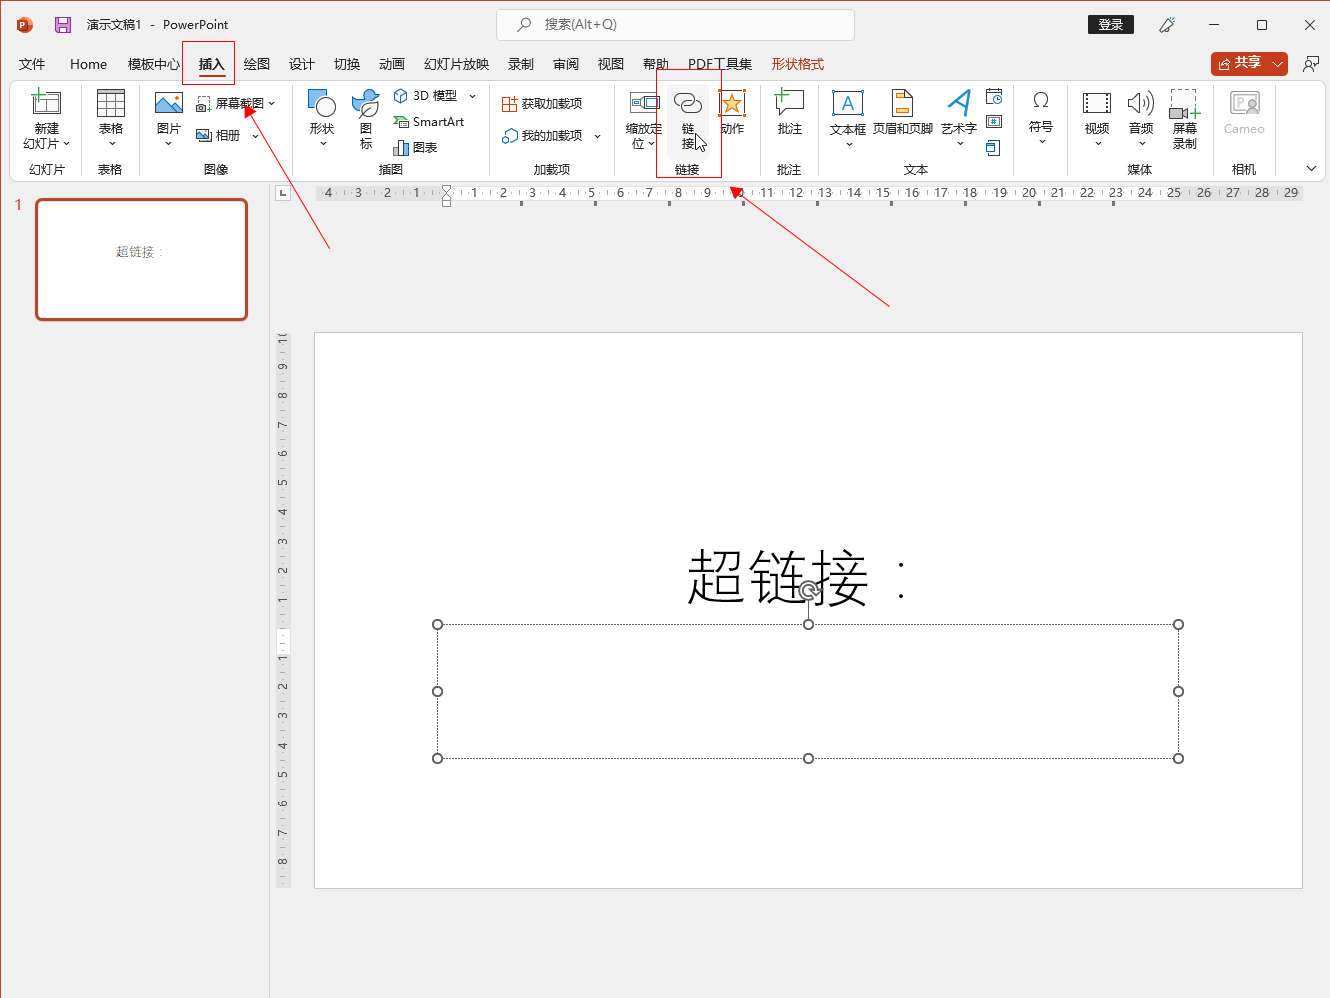Open the Share (共享) dropdown arrow
This screenshot has width=1330, height=998.
pyautogui.click(x=1278, y=64)
